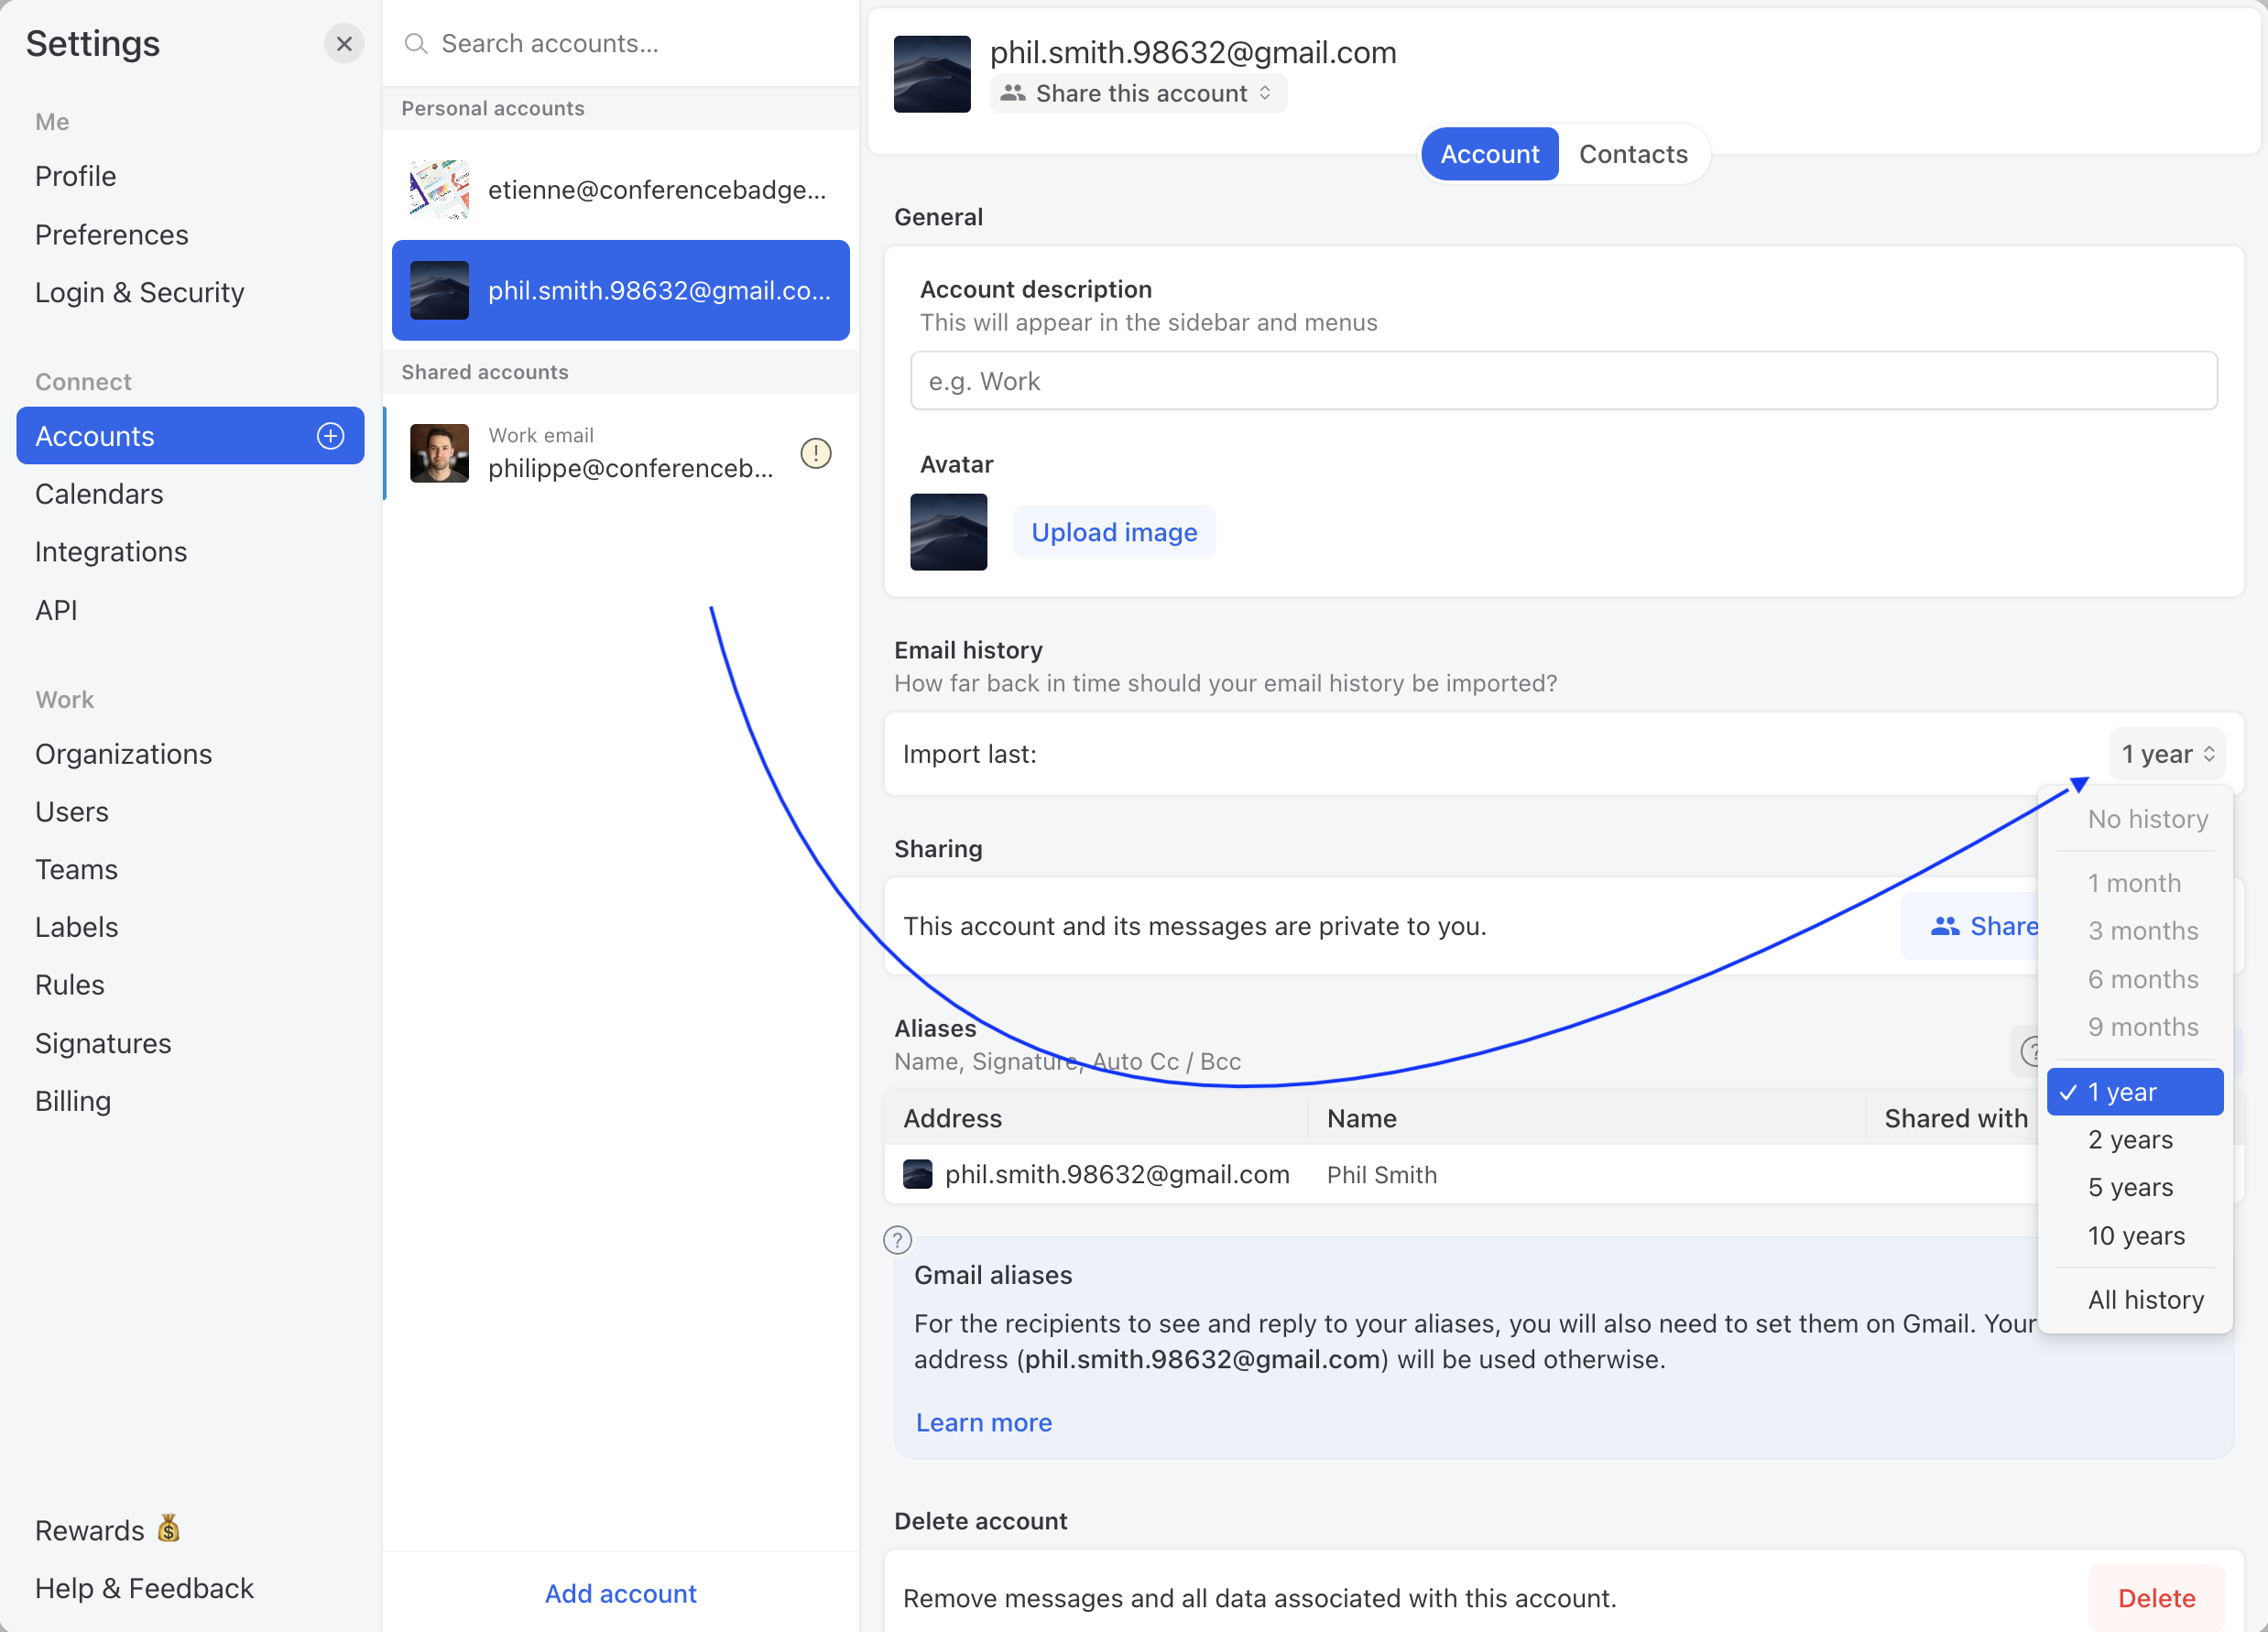Image resolution: width=2268 pixels, height=1632 pixels.
Task: Select the 10 years import option
Action: pyautogui.click(x=2136, y=1236)
